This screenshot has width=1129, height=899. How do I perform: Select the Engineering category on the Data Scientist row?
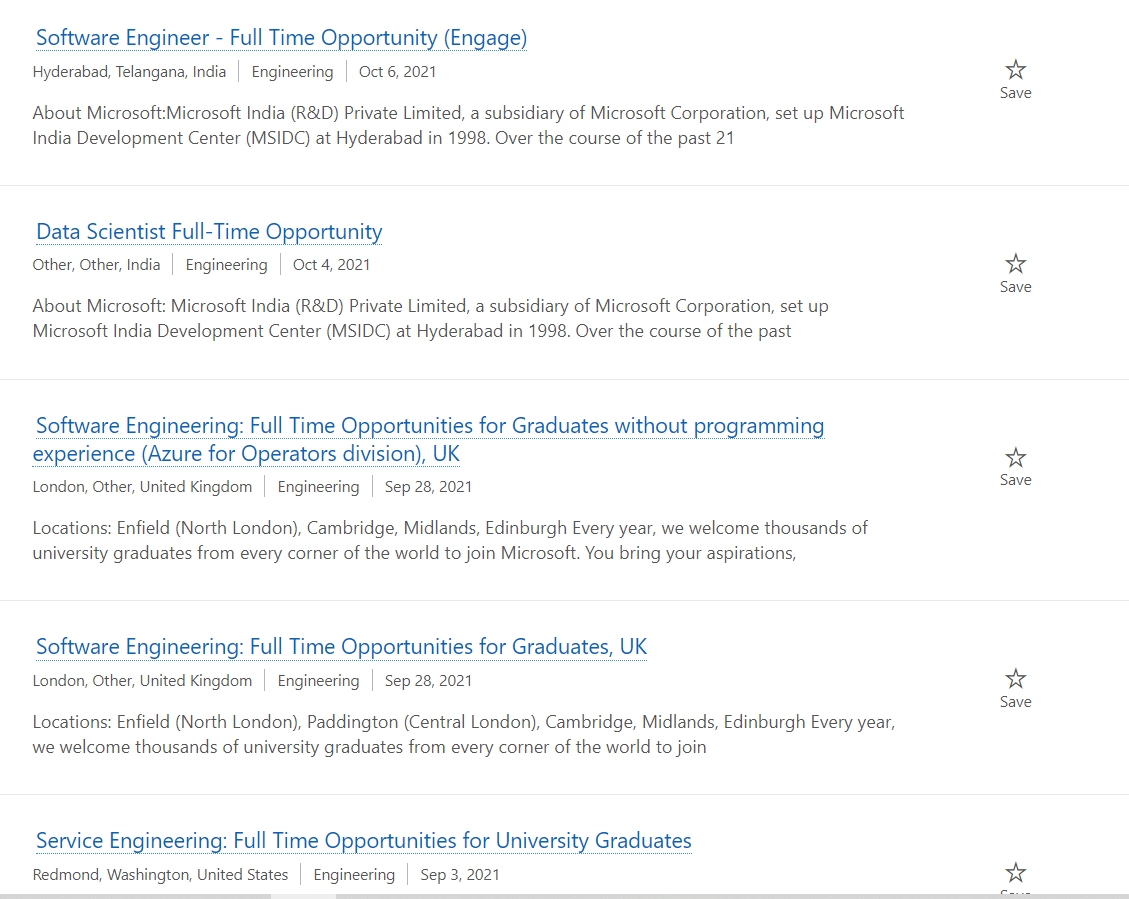click(x=226, y=264)
